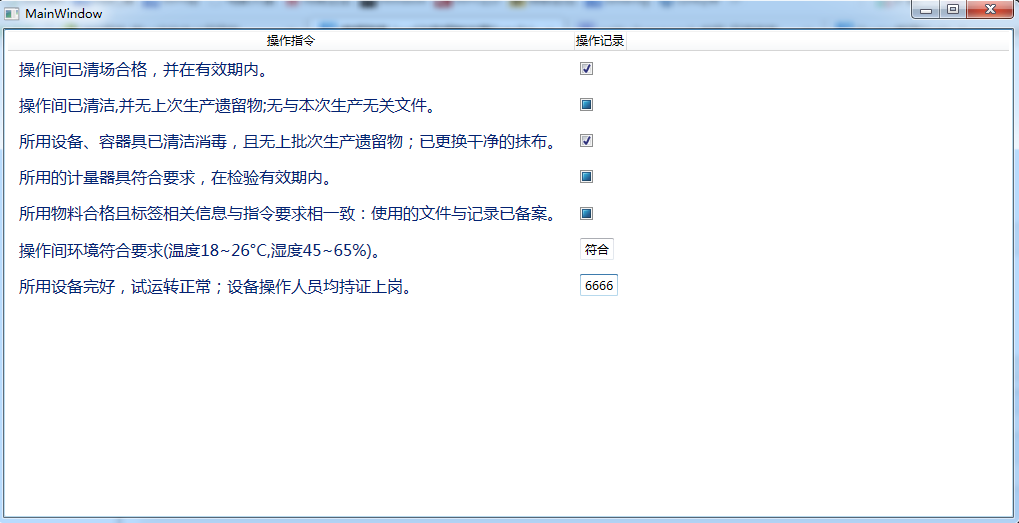Image resolution: width=1019 pixels, height=523 pixels.
Task: Uncheck the 操作间已清场合格 checkbox
Action: 586,69
